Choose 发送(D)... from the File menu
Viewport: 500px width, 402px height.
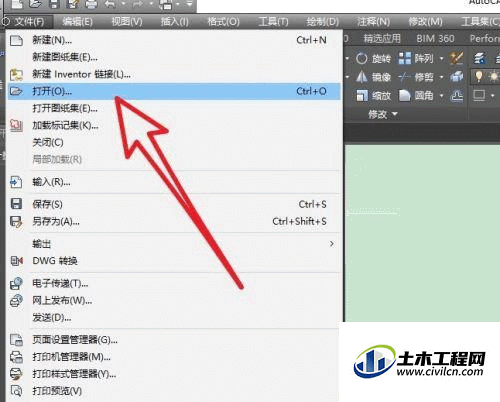point(173,318)
